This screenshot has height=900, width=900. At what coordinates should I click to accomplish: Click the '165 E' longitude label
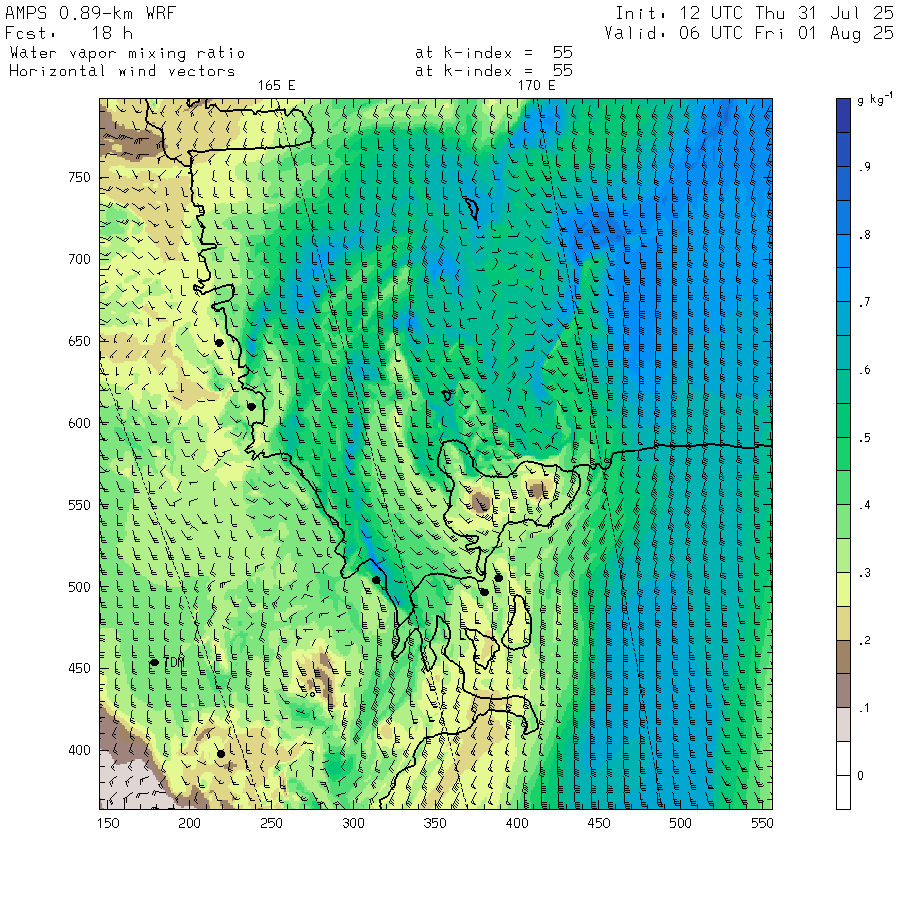[276, 86]
